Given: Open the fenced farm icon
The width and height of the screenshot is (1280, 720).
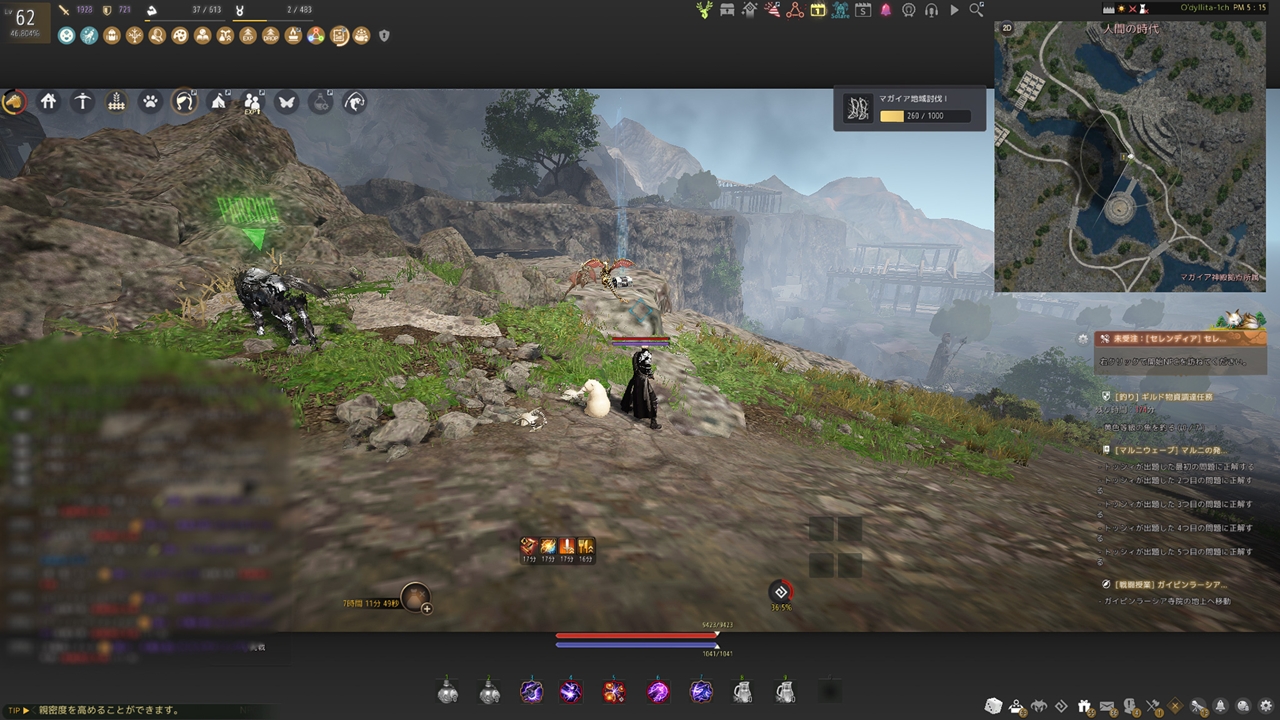Looking at the screenshot, I should (116, 101).
